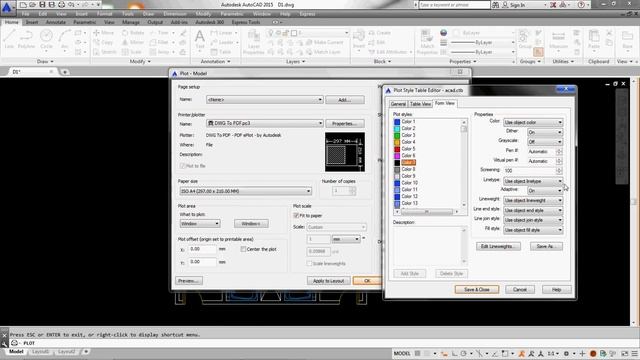640x360 pixels.
Task: Select the Circle tool in Draw panel
Action: (x=46, y=39)
